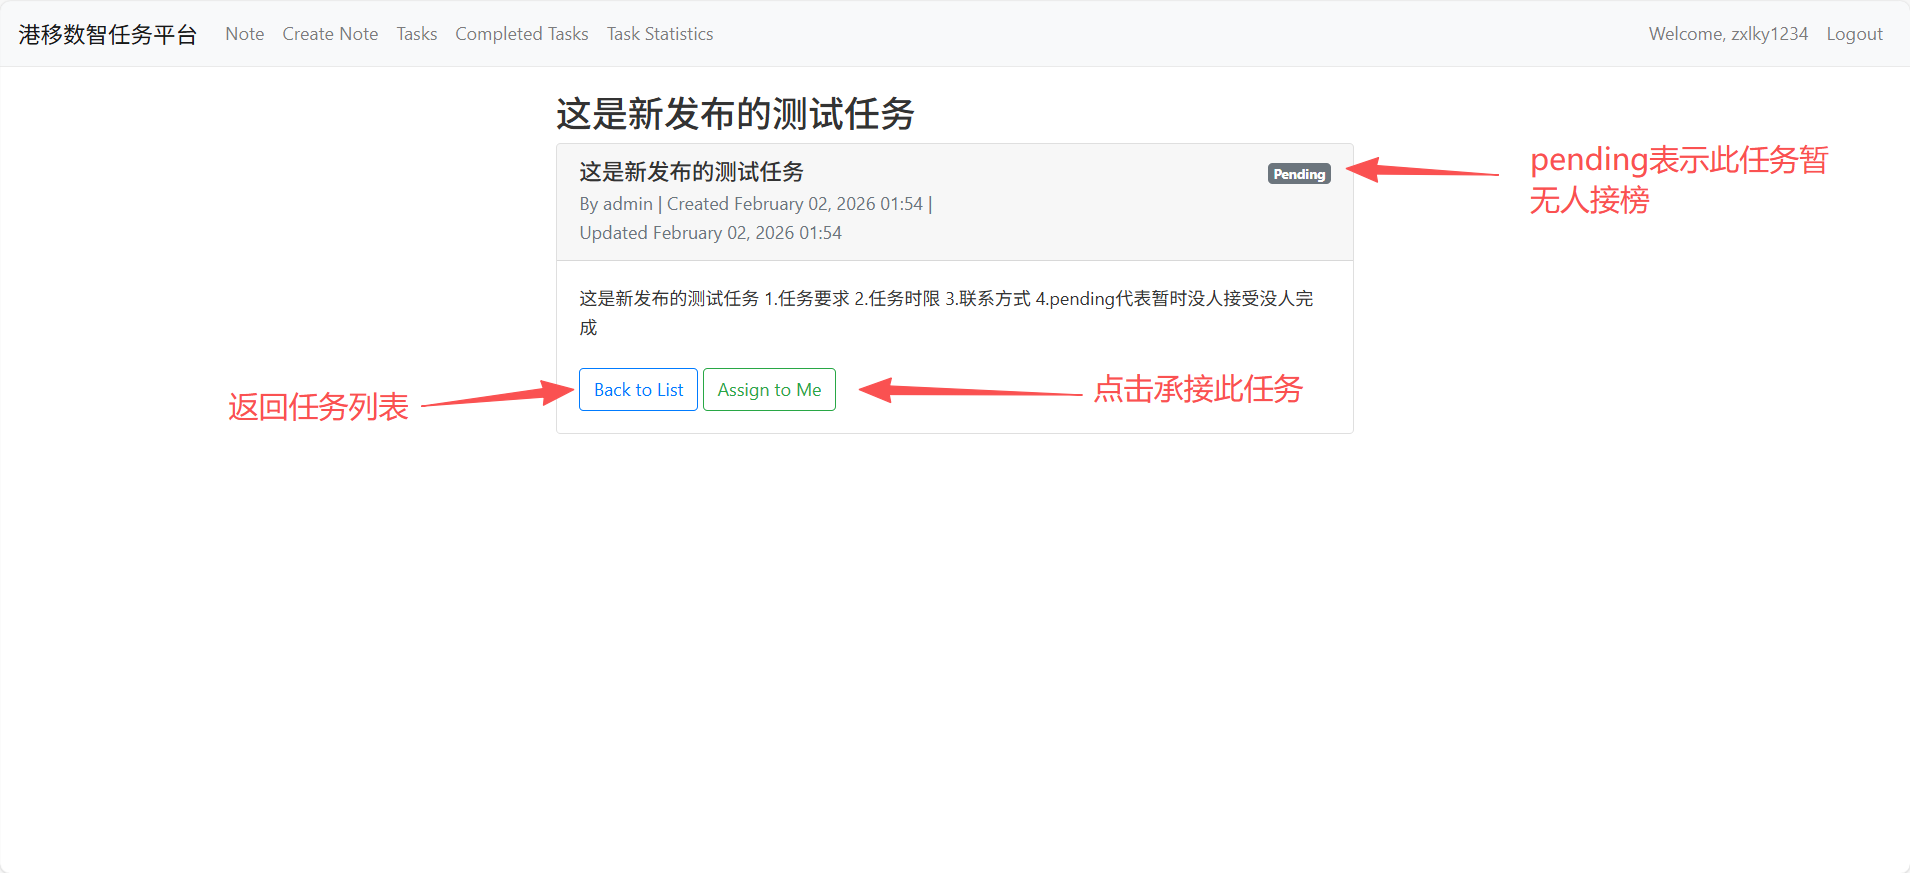Click the Welcome, zxlky1234 user text

[x=1728, y=34]
